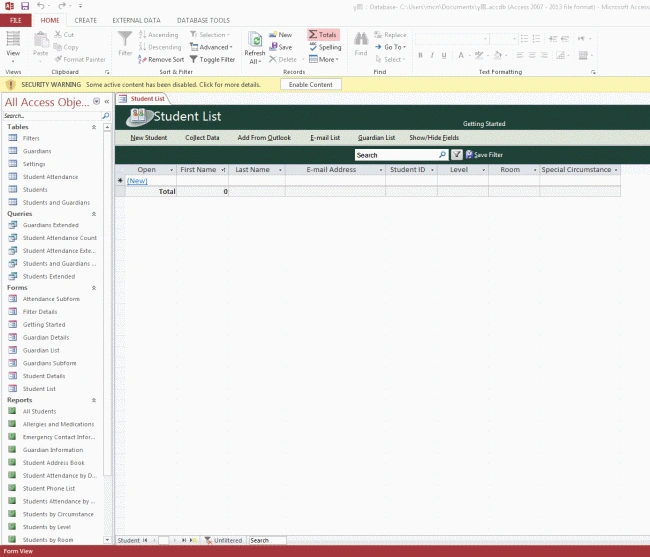Click the navigation pane scrollbar down arrow

coord(107,540)
